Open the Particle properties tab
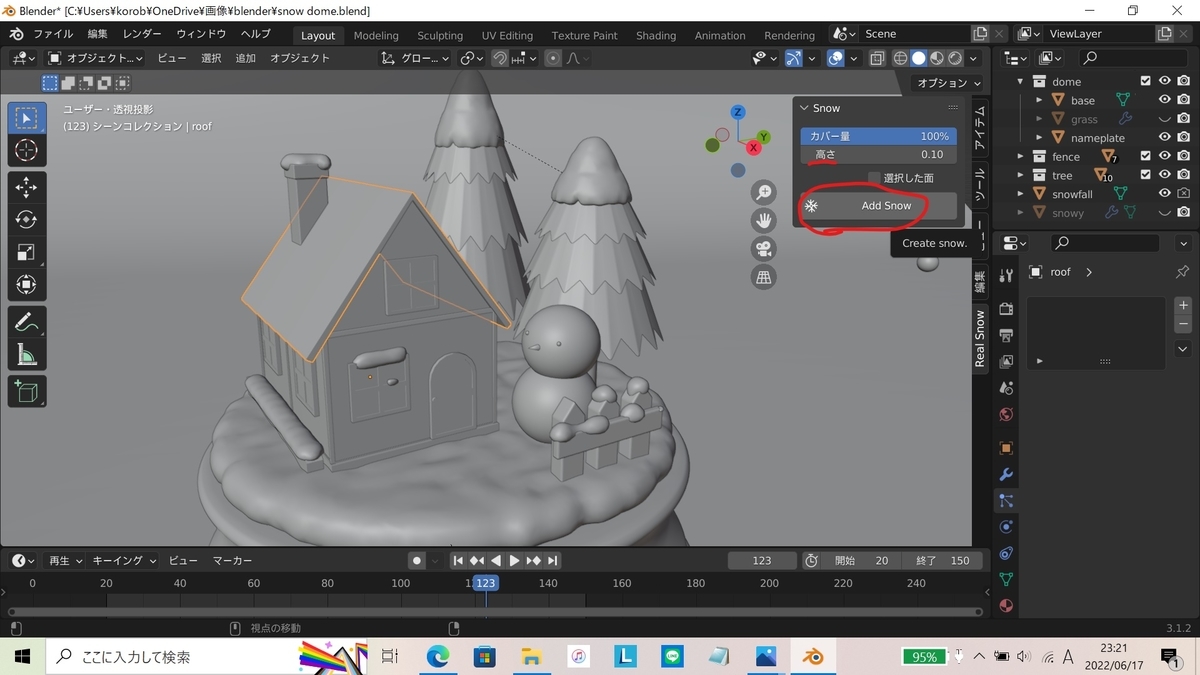 [1006, 501]
